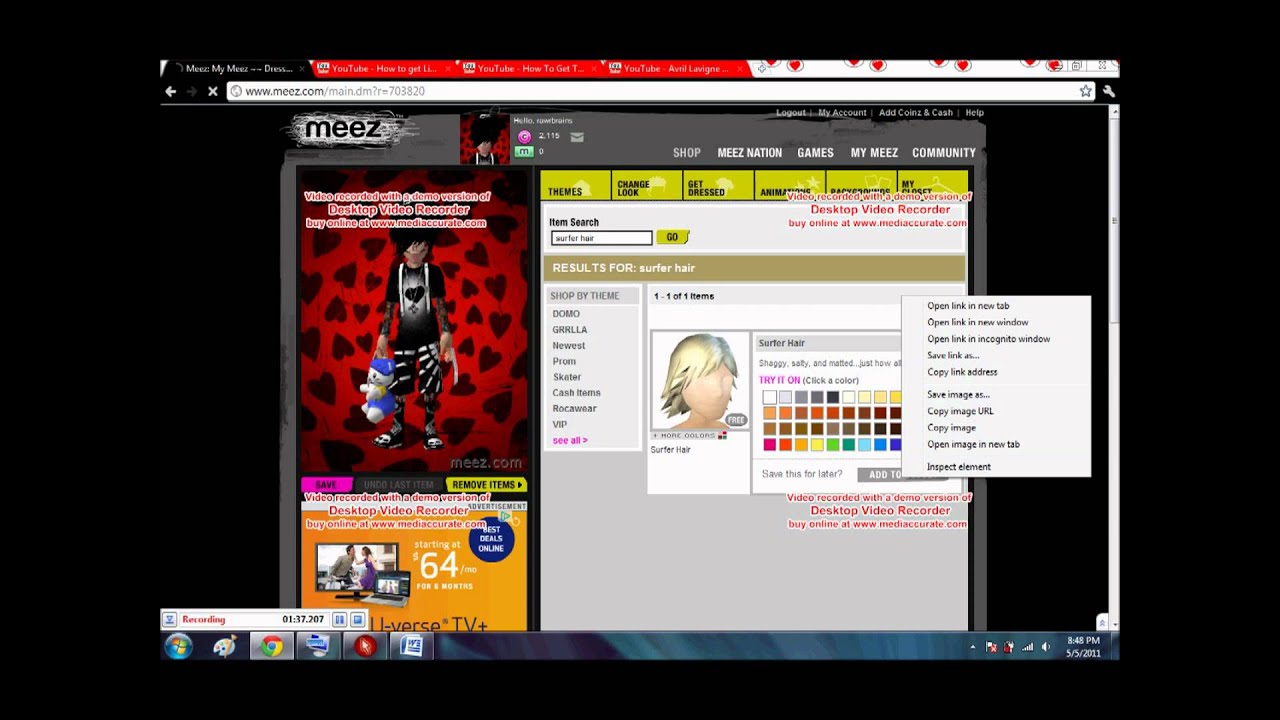
Task: Pick the hot pink color swatch
Action: click(x=769, y=445)
